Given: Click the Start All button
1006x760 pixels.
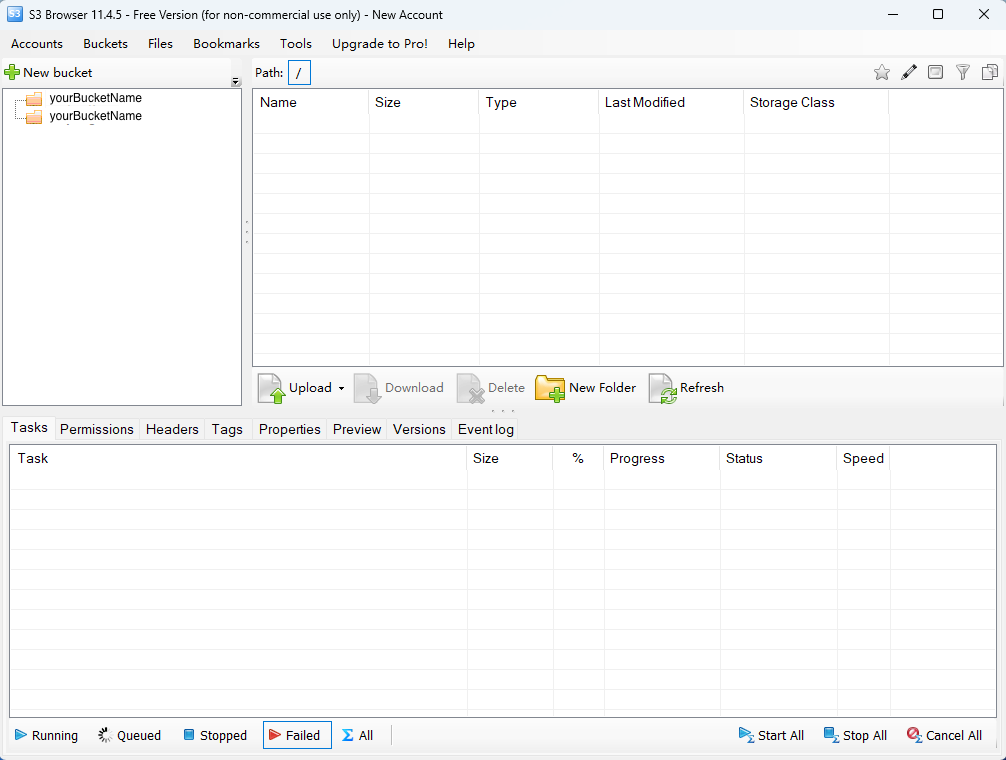Looking at the screenshot, I should point(771,736).
